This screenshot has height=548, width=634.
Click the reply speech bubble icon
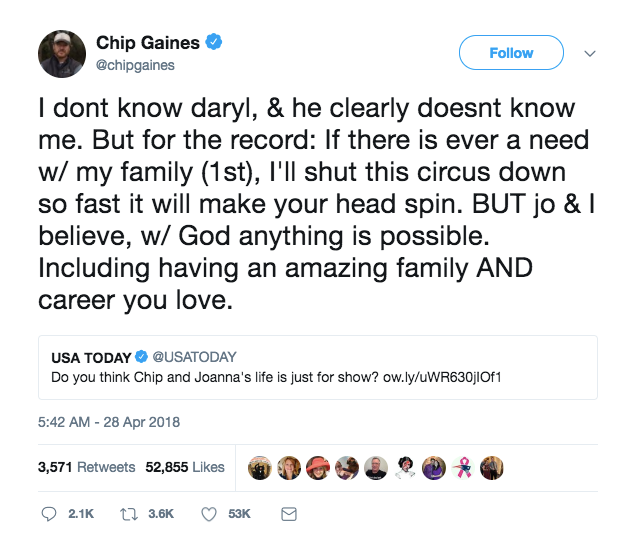click(x=49, y=514)
